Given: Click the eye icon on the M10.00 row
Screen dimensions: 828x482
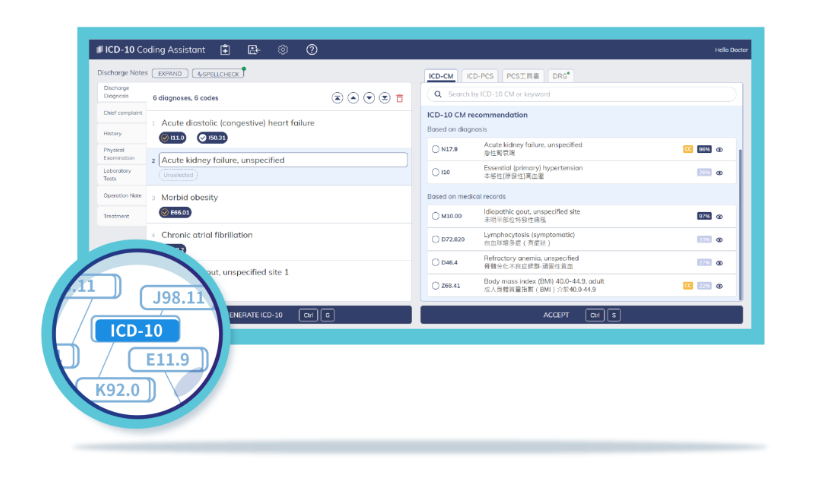Looking at the screenshot, I should 719,216.
